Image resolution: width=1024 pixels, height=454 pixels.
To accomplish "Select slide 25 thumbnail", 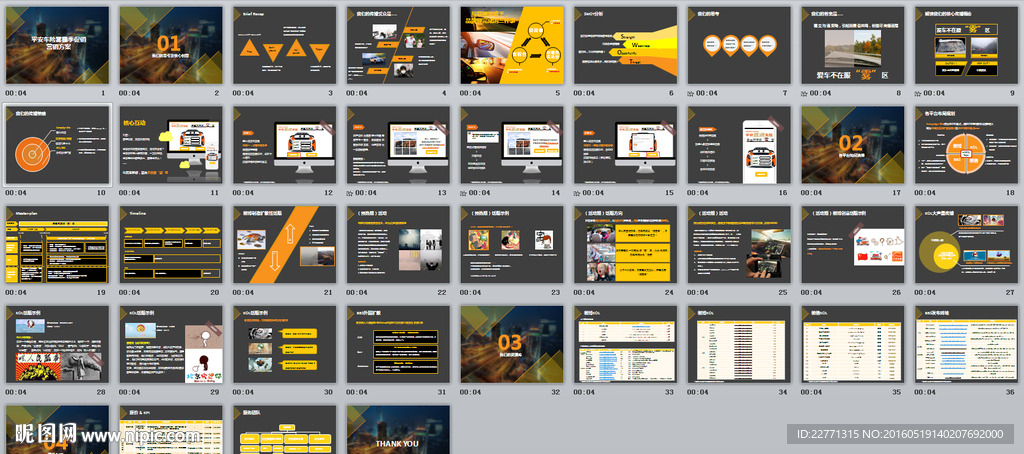I will [739, 244].
